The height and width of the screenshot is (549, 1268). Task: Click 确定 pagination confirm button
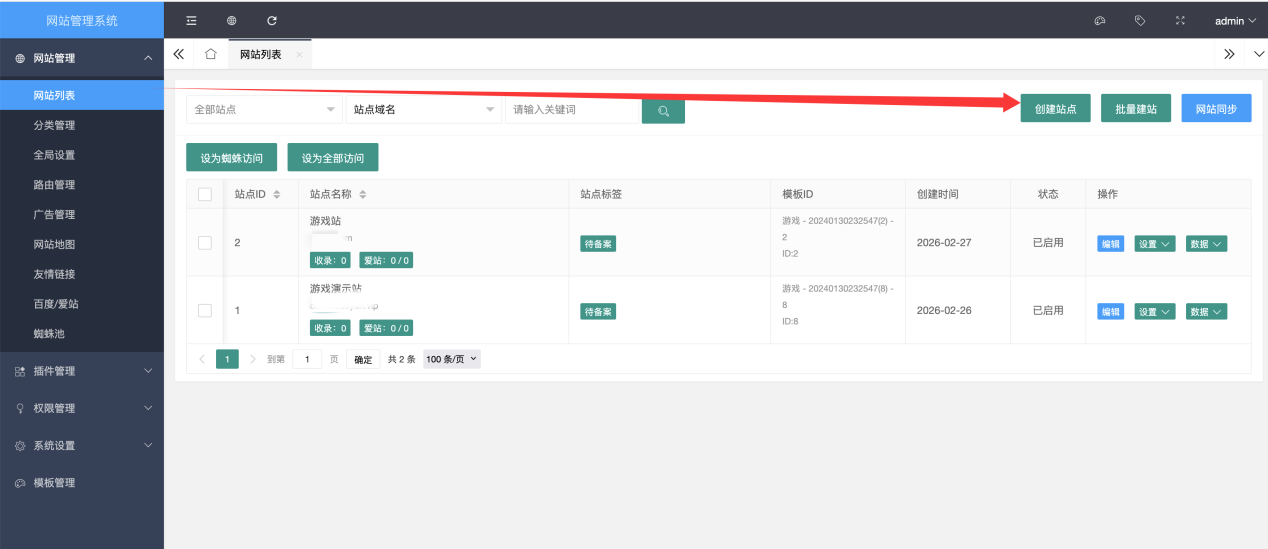click(x=363, y=359)
